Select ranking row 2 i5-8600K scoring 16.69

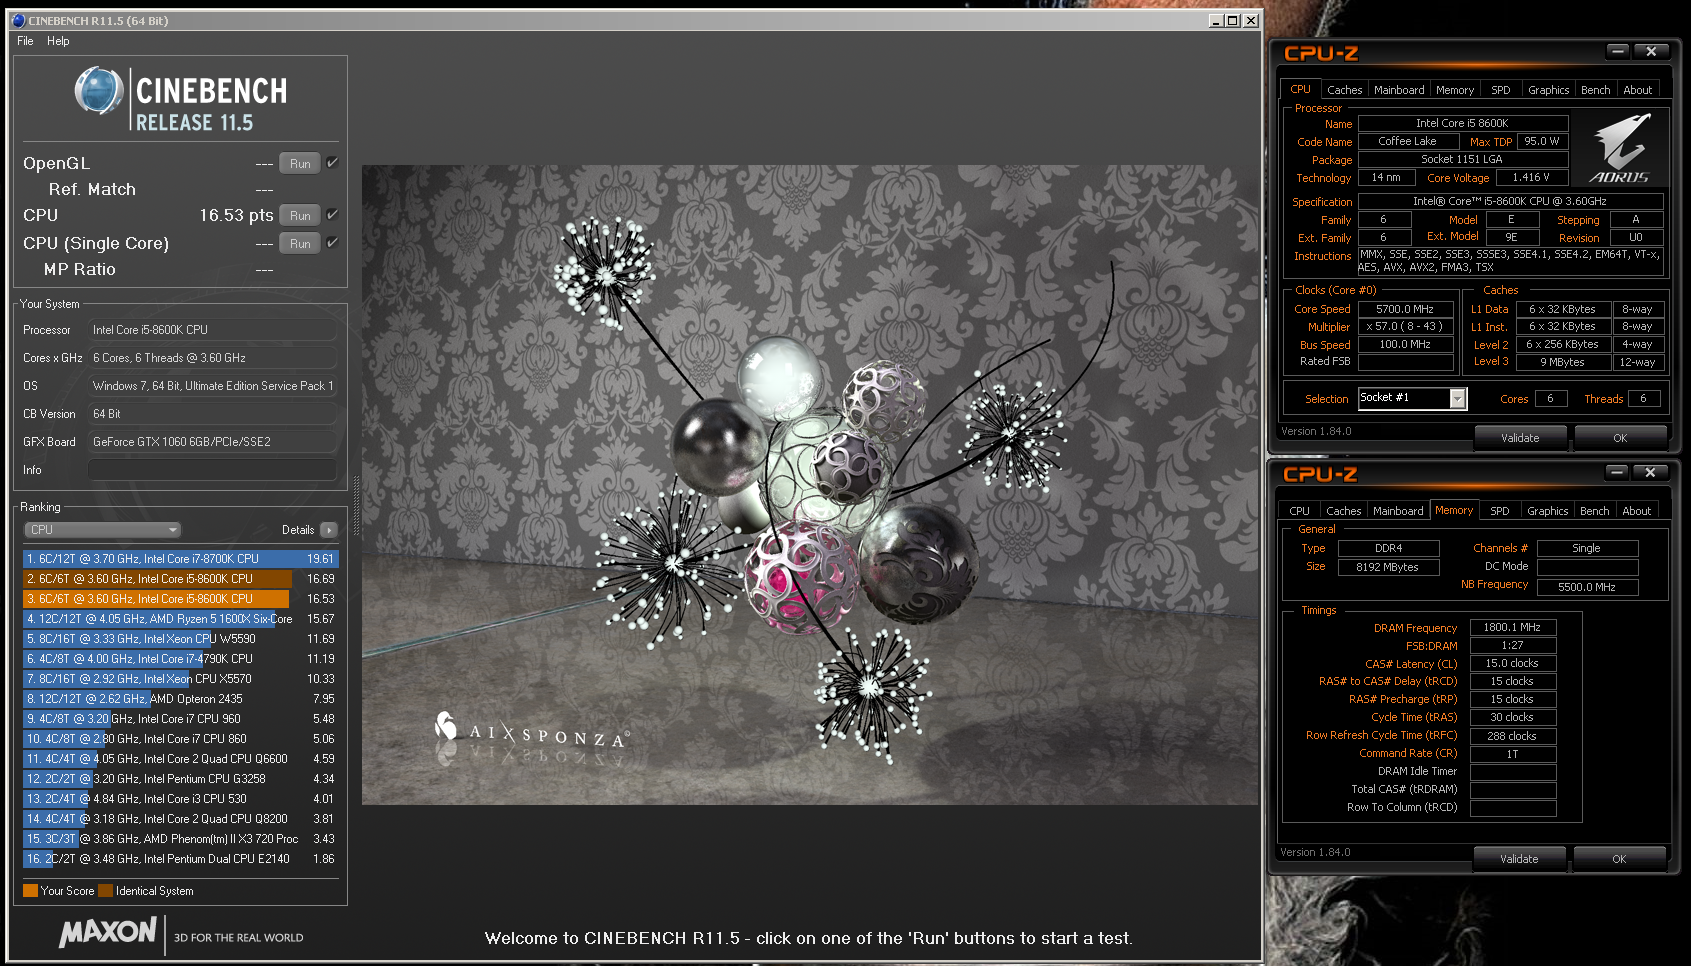click(x=181, y=579)
